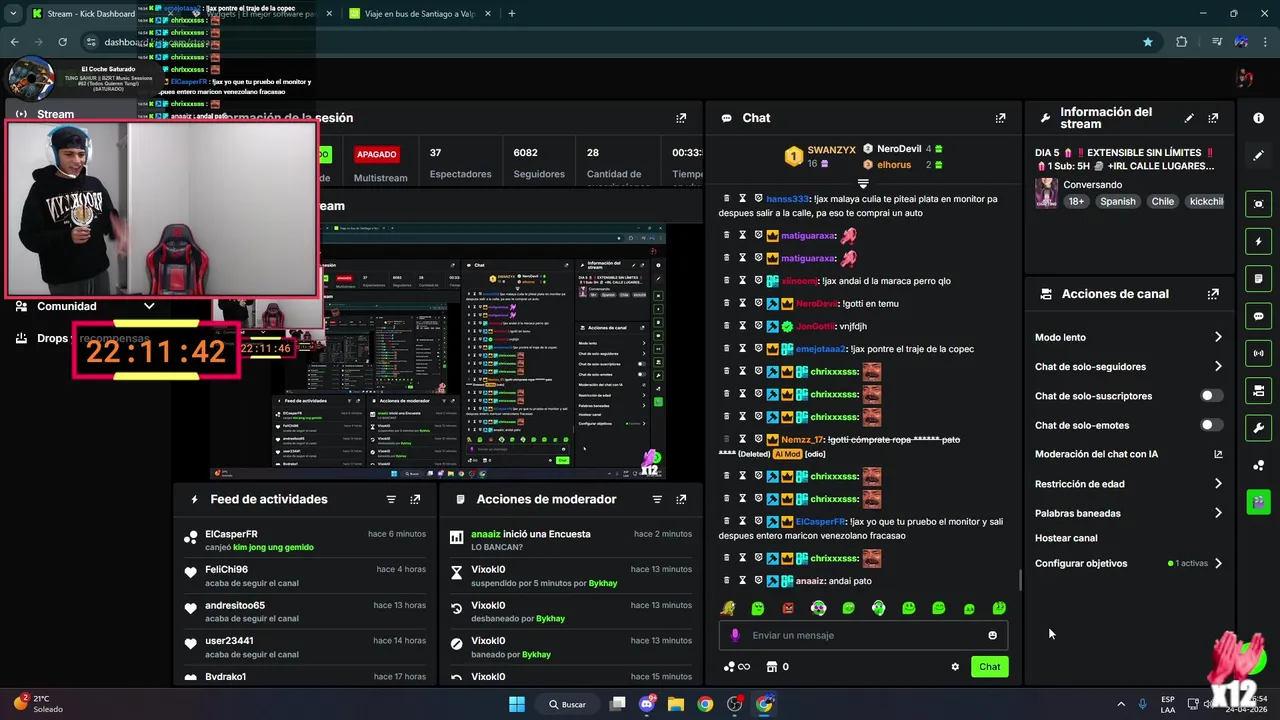Click the 18+ stream tag
The image size is (1280, 720).
[1075, 201]
